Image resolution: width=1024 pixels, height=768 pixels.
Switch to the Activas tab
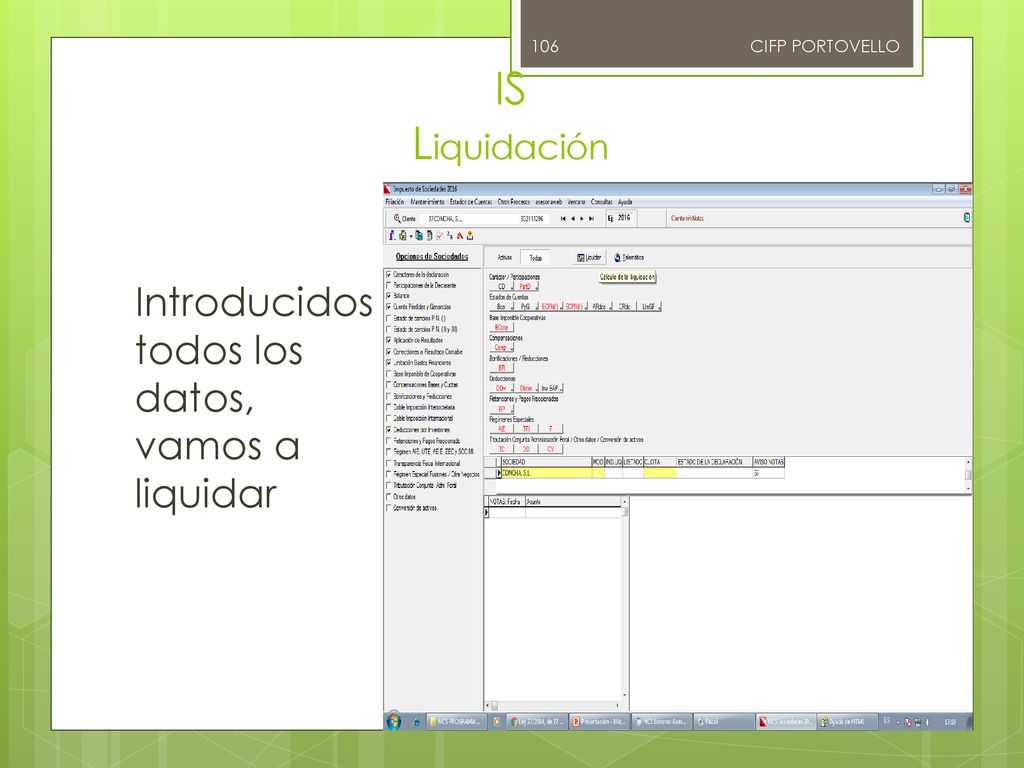coord(505,258)
